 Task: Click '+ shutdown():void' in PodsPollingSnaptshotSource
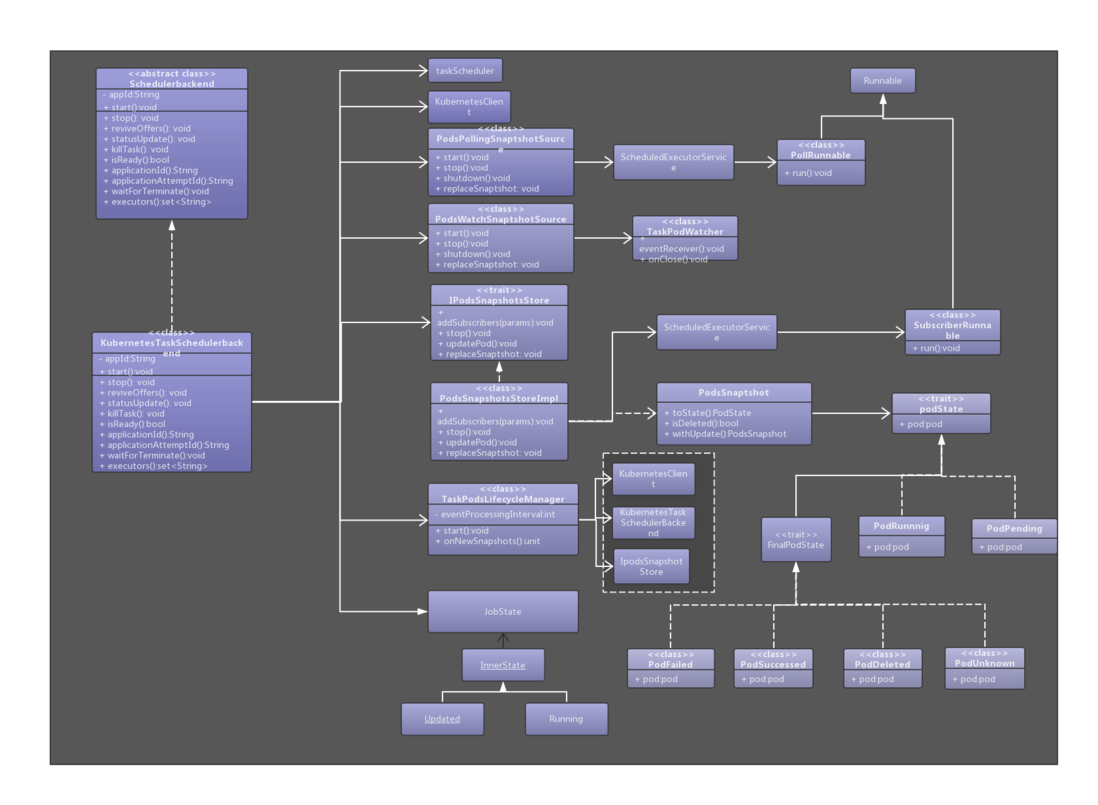click(x=473, y=178)
